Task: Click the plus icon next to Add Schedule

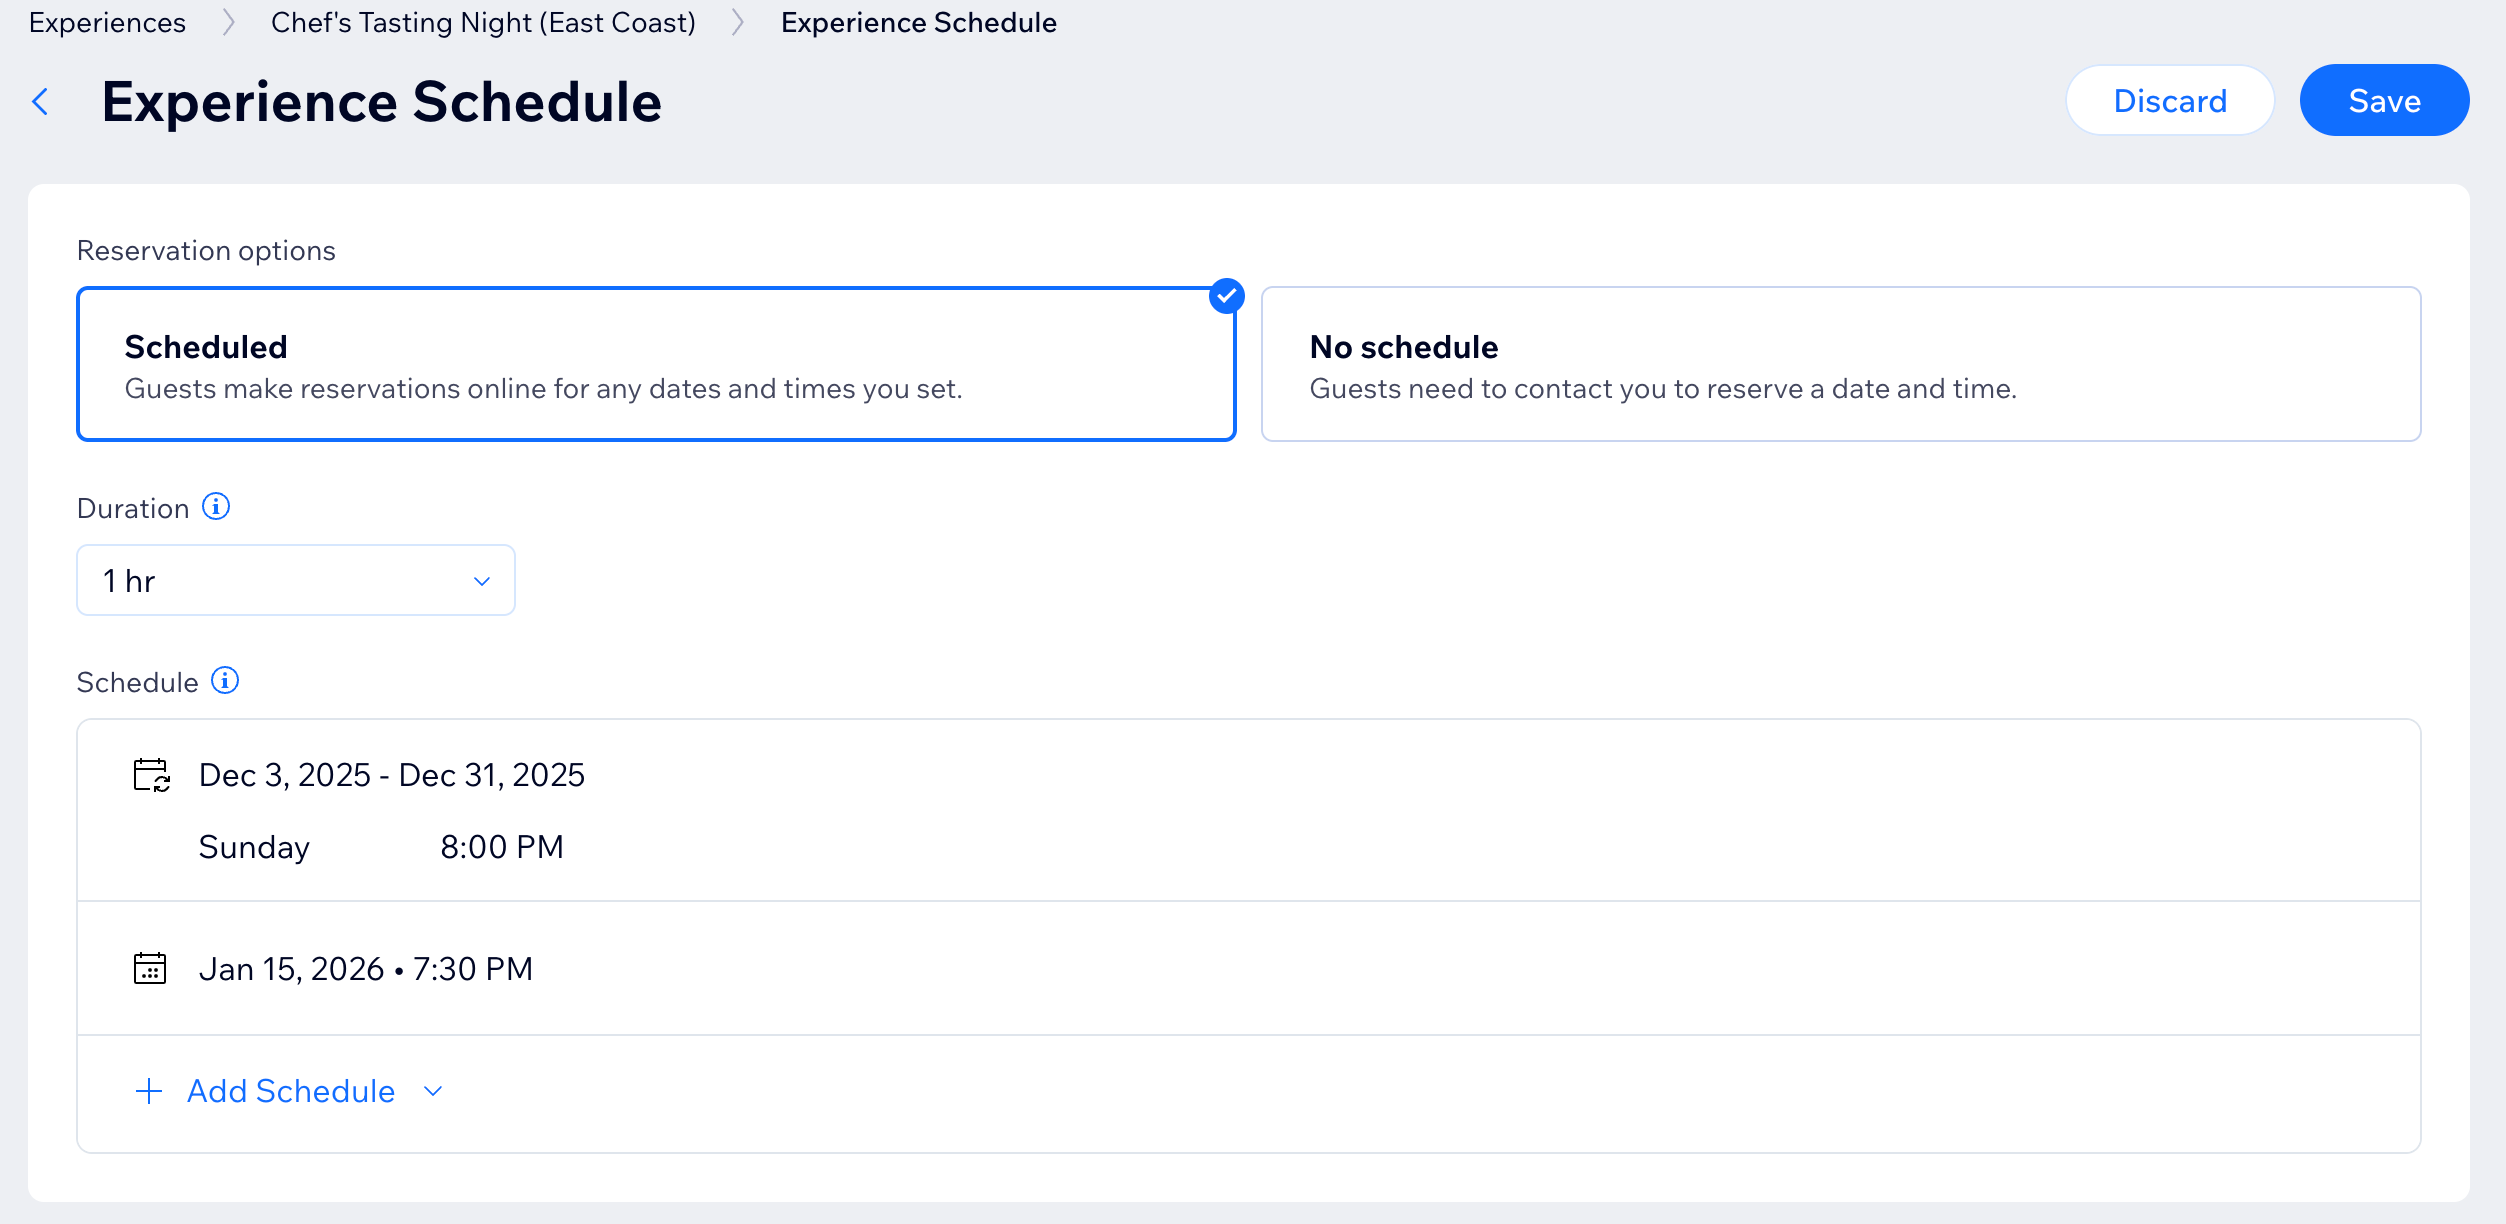Action: pyautogui.click(x=149, y=1091)
